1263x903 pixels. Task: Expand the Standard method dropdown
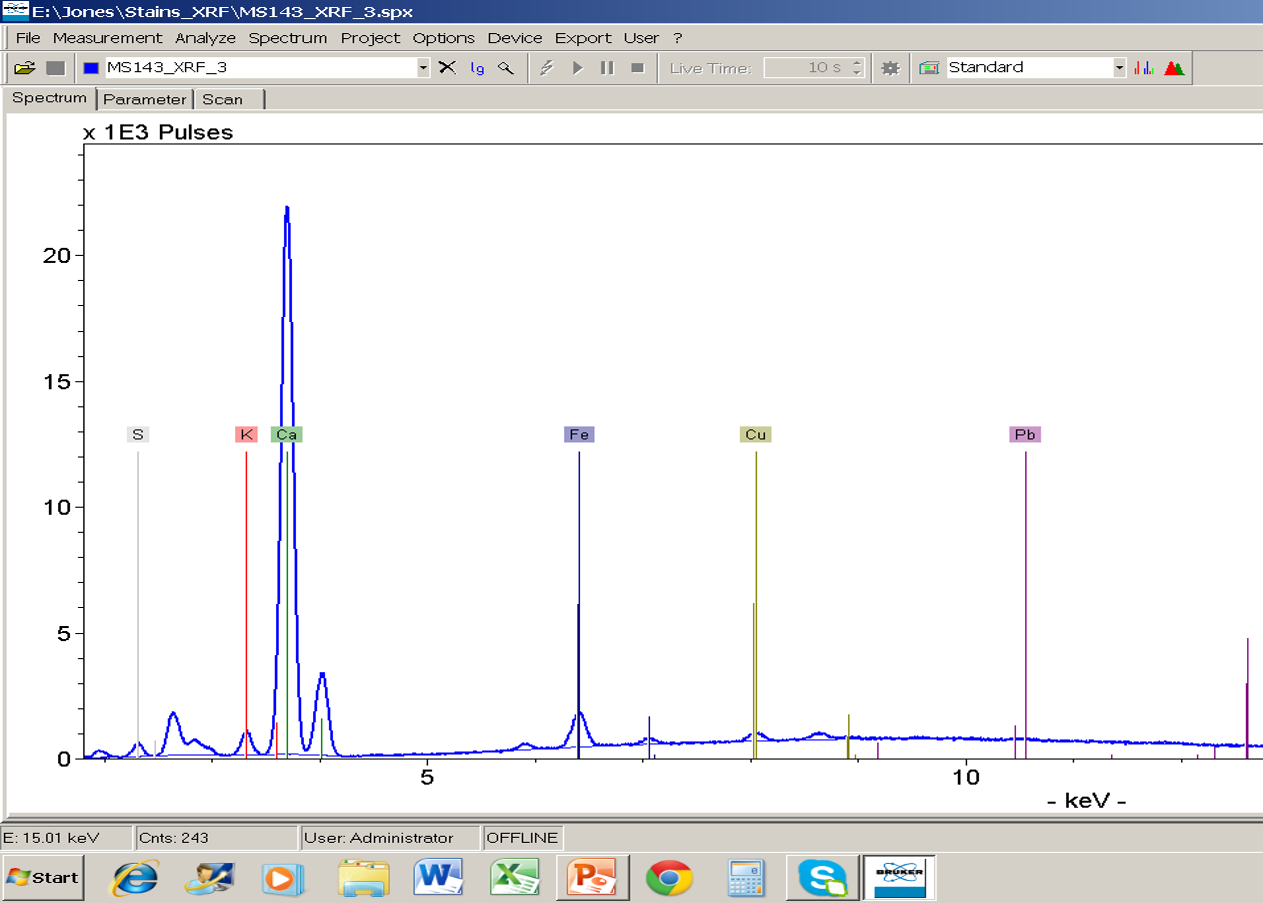(x=1119, y=68)
